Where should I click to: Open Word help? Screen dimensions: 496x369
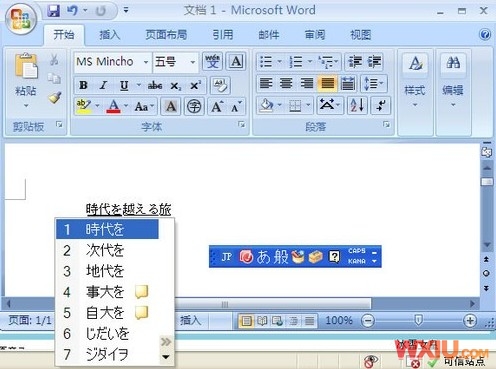[485, 34]
